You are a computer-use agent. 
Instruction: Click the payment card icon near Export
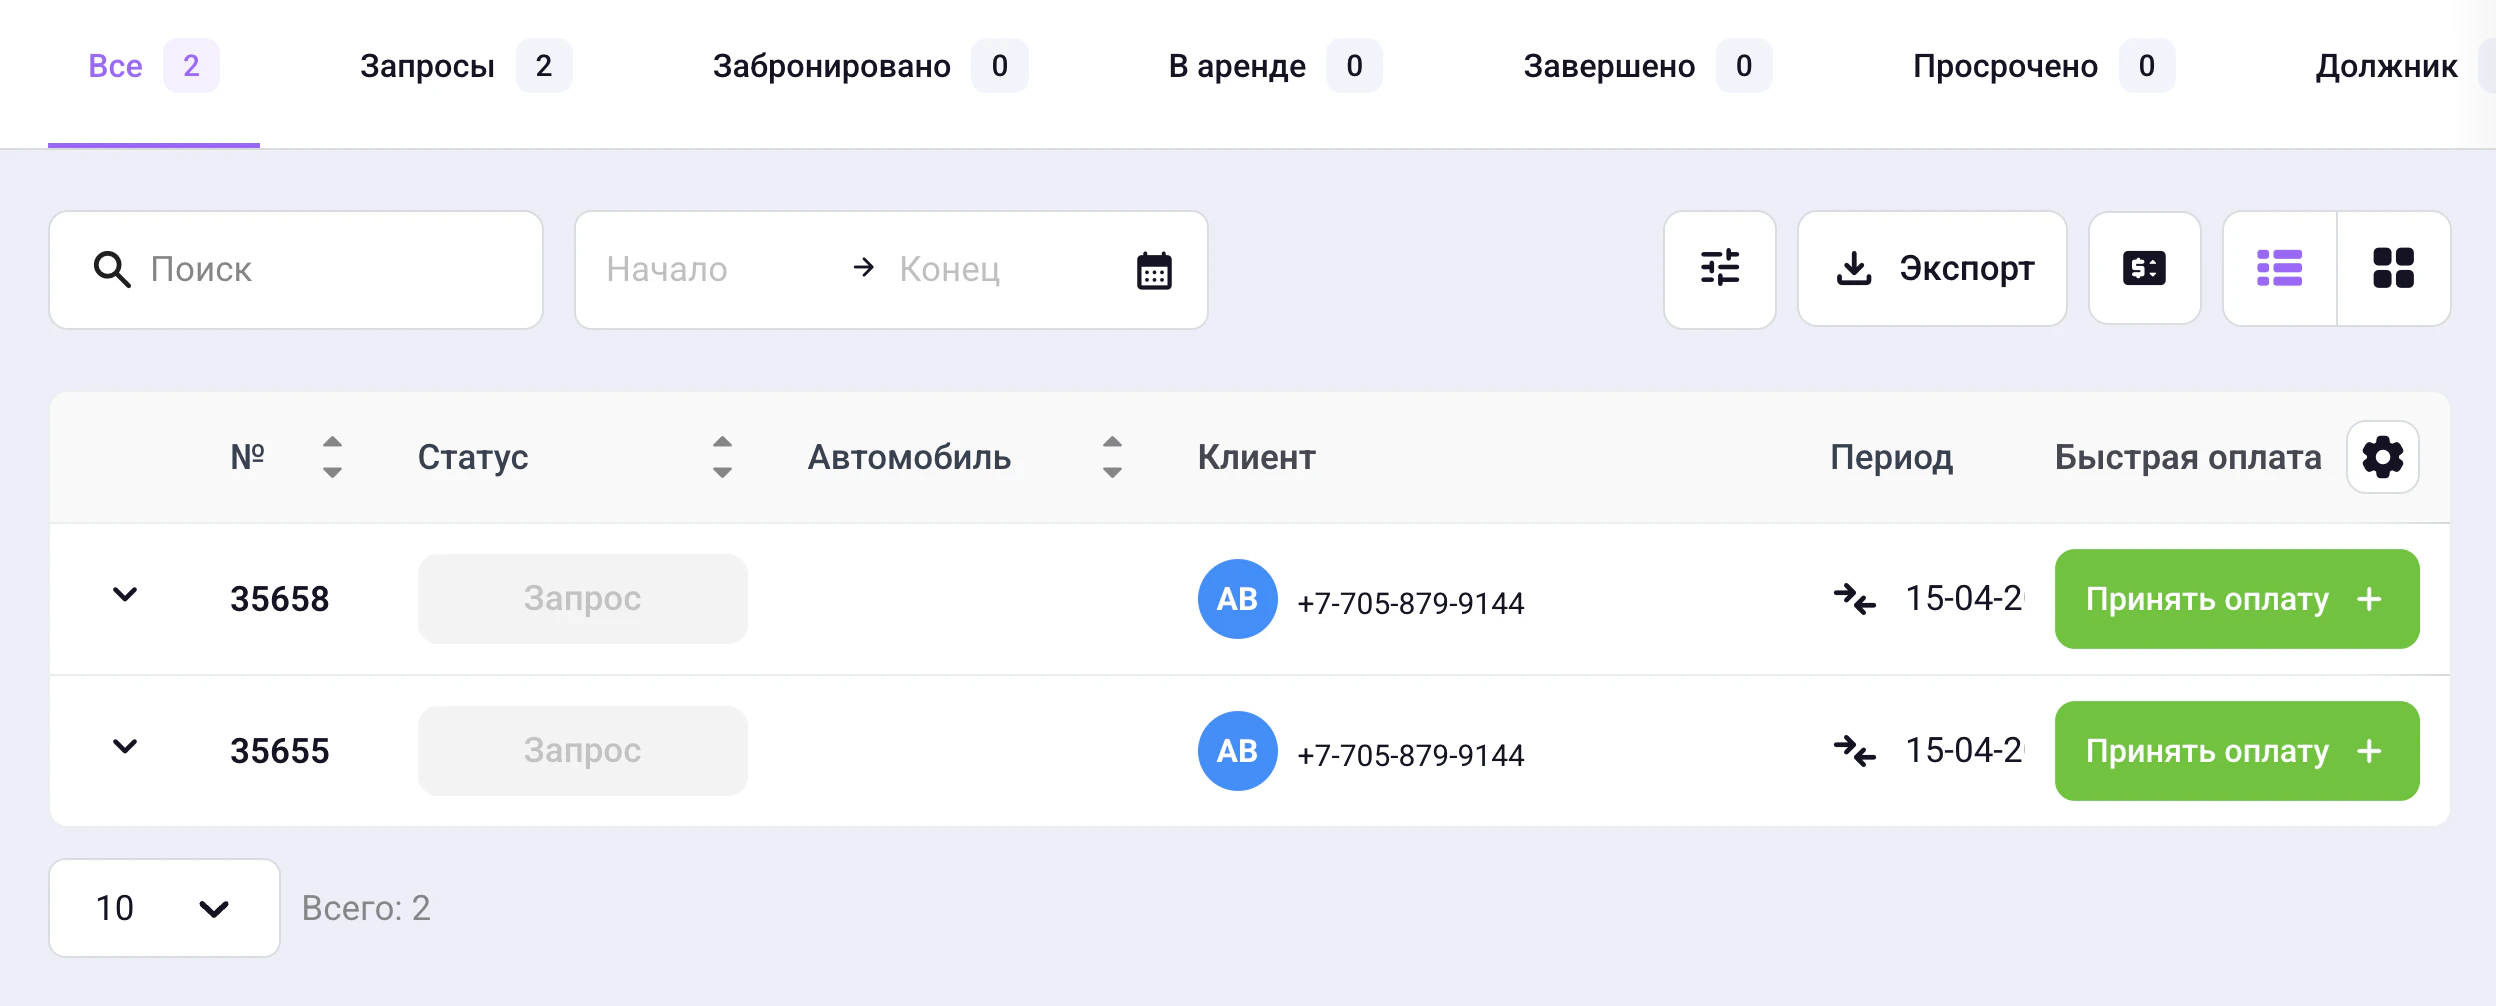[2144, 267]
